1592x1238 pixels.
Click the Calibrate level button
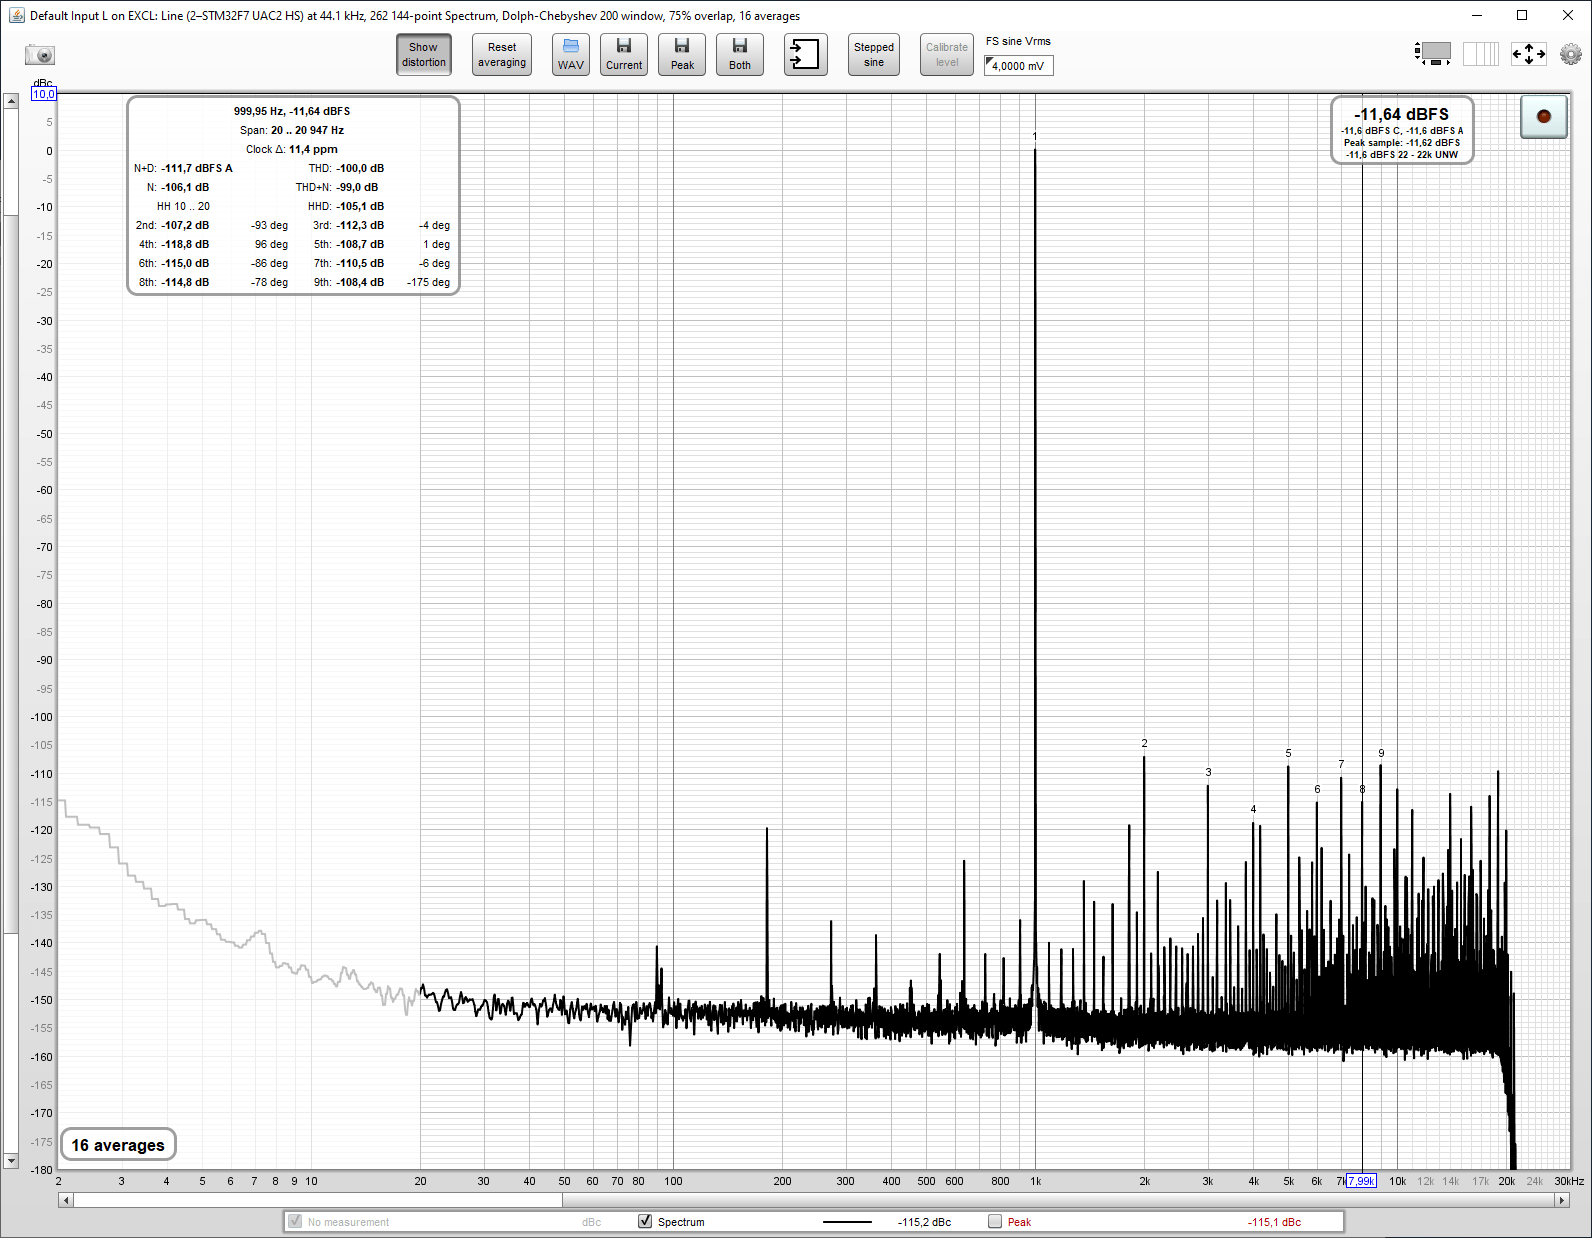[947, 54]
